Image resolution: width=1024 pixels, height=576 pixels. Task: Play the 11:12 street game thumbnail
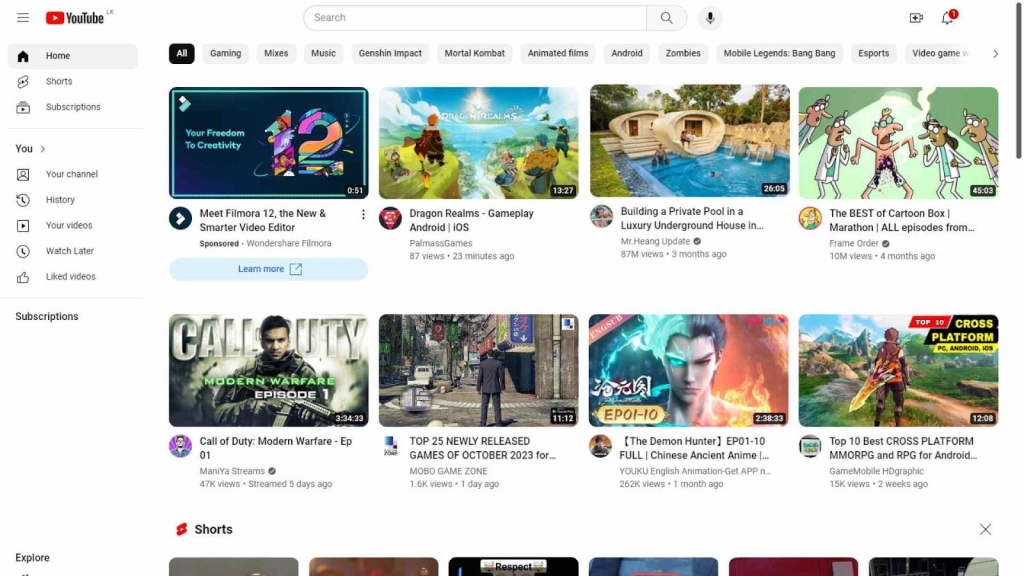(x=479, y=370)
